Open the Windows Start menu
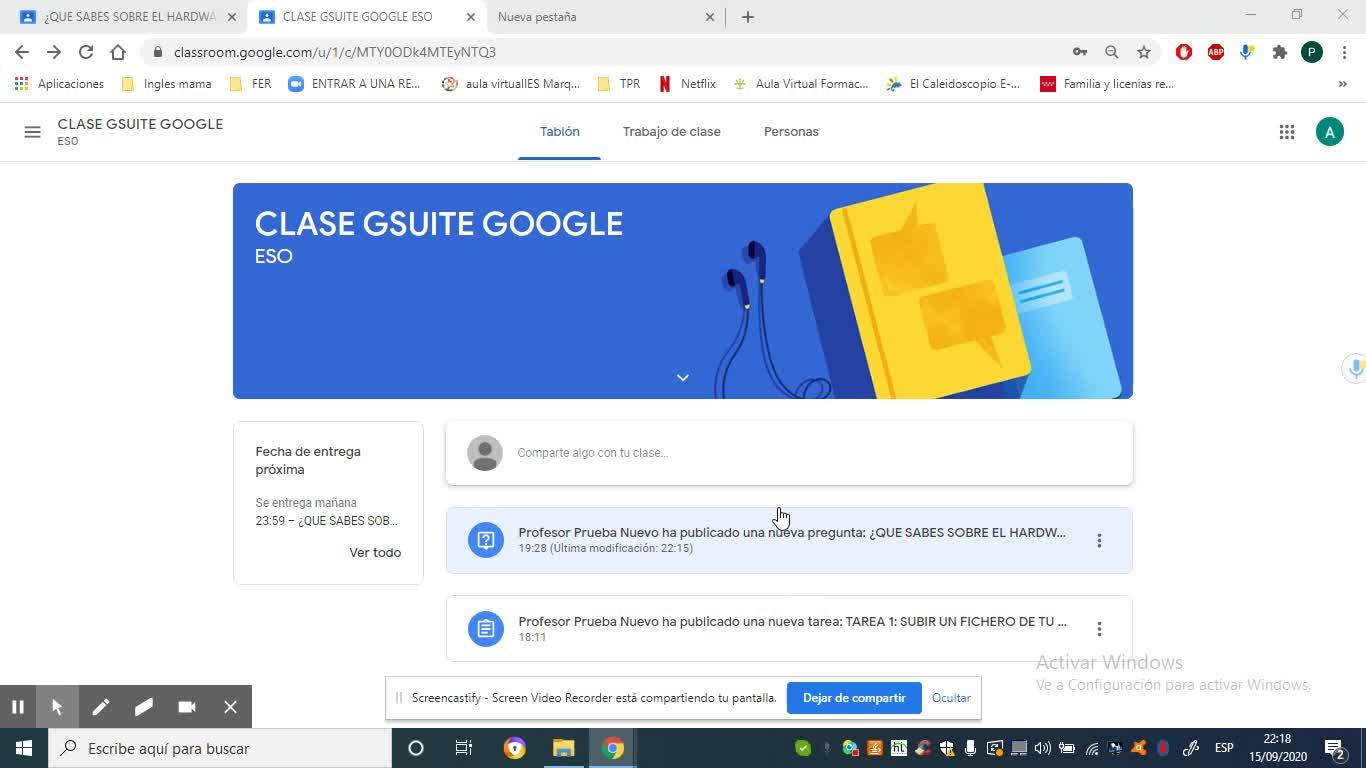 [23, 748]
